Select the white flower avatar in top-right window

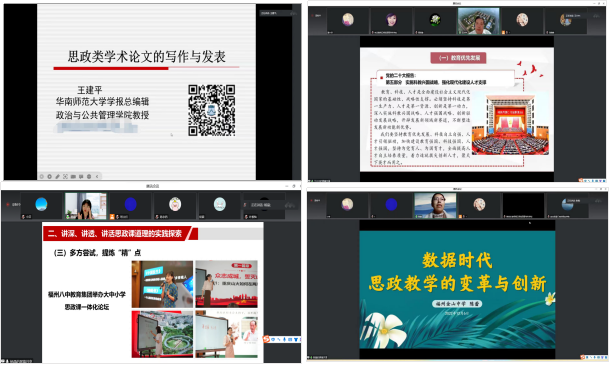point(435,19)
